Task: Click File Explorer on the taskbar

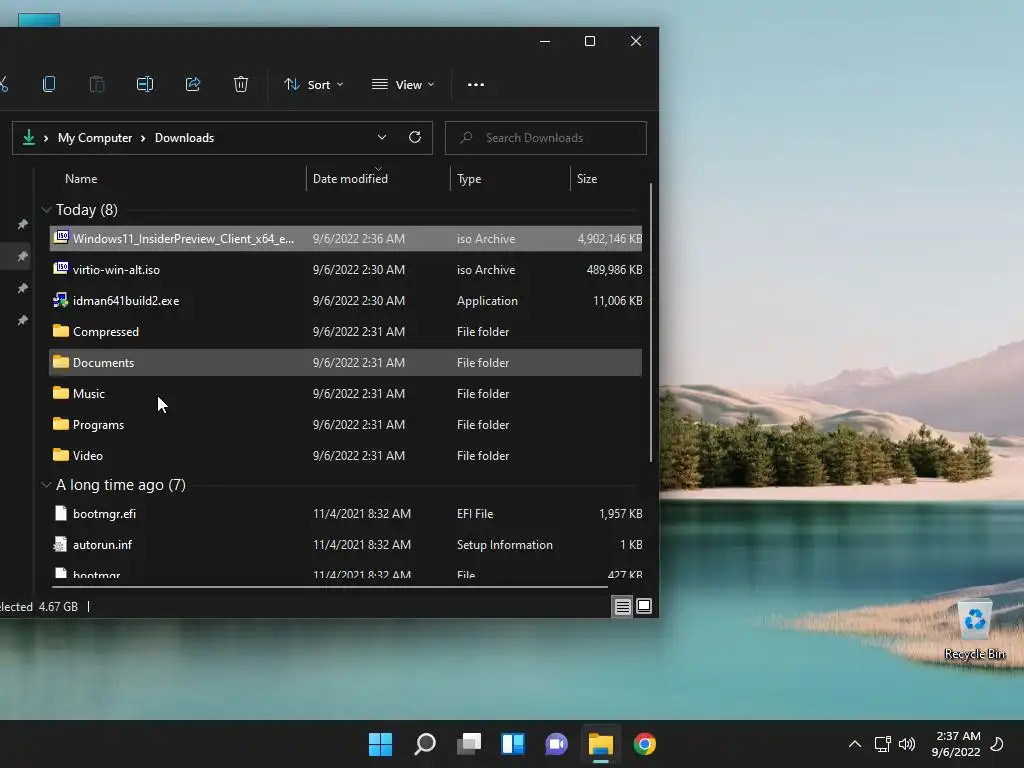Action: point(601,744)
